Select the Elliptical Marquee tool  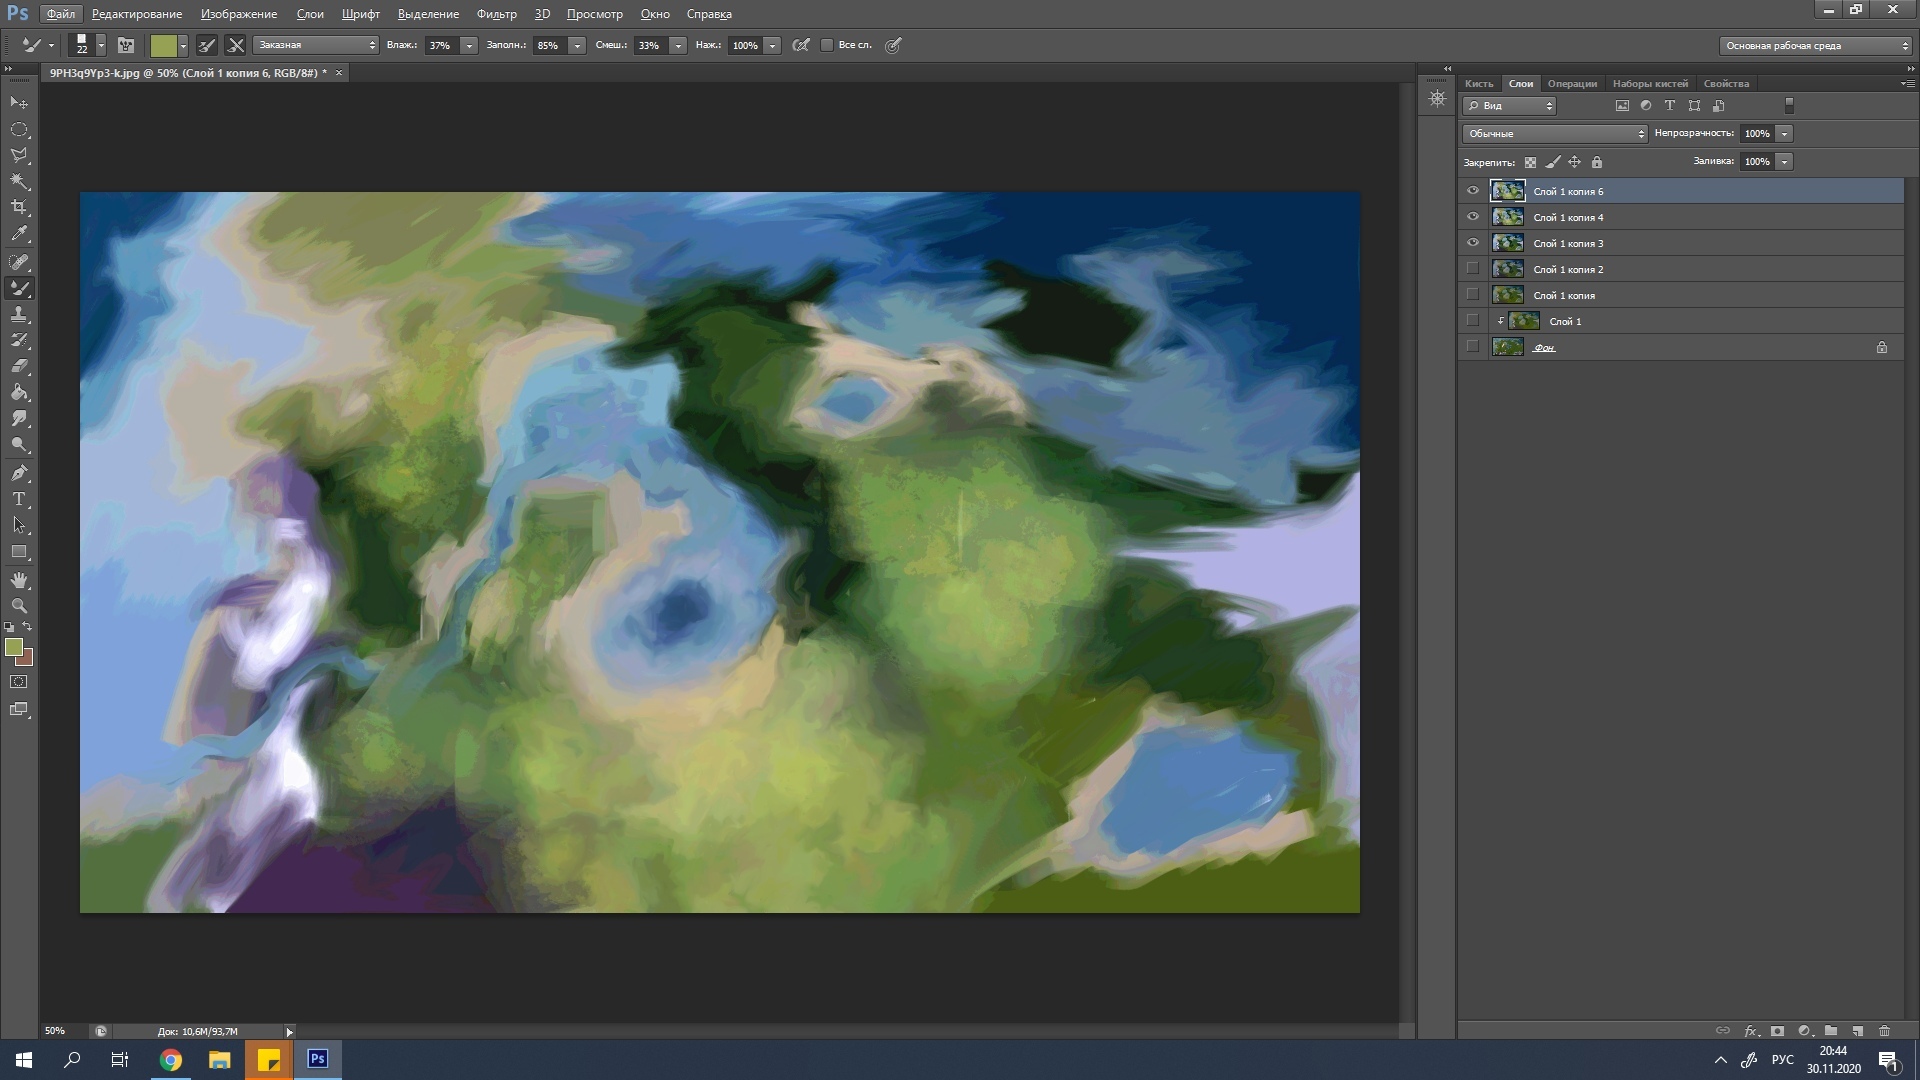coord(19,129)
